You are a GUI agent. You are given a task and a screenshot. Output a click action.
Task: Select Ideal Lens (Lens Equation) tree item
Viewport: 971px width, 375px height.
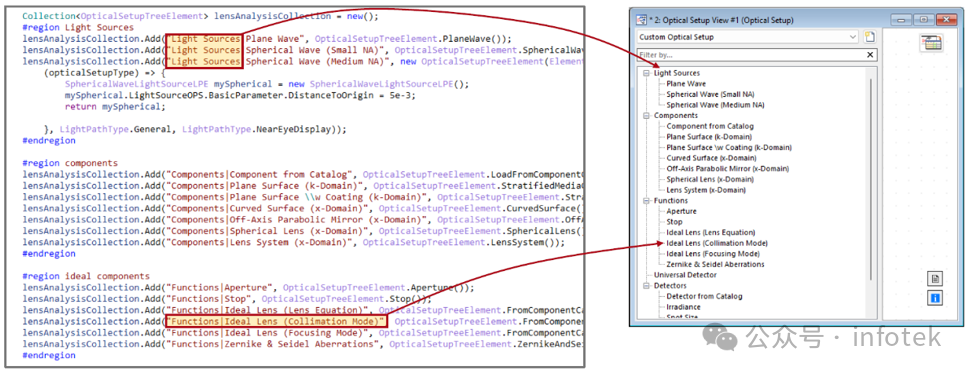(710, 232)
